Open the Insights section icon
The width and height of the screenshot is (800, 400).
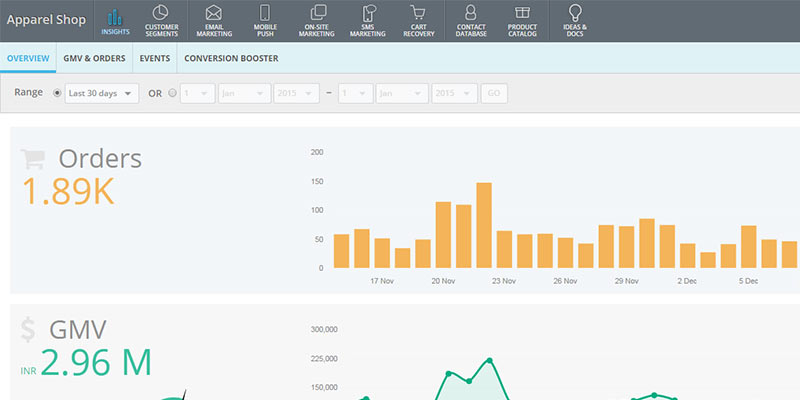click(x=115, y=15)
